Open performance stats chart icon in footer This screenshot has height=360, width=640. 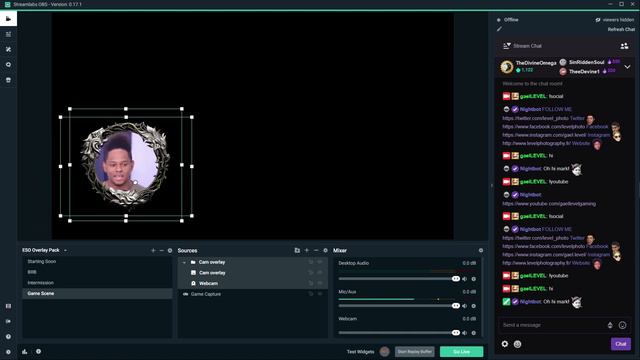pyautogui.click(x=24, y=351)
